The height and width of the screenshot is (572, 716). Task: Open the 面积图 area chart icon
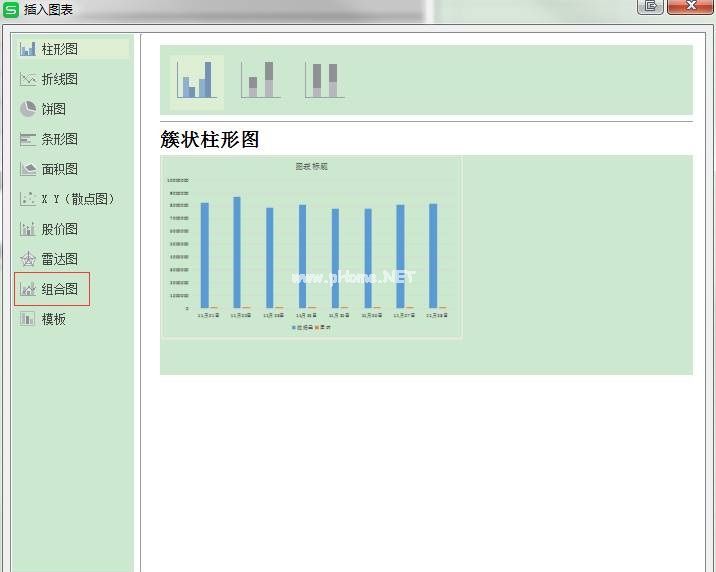click(x=28, y=169)
